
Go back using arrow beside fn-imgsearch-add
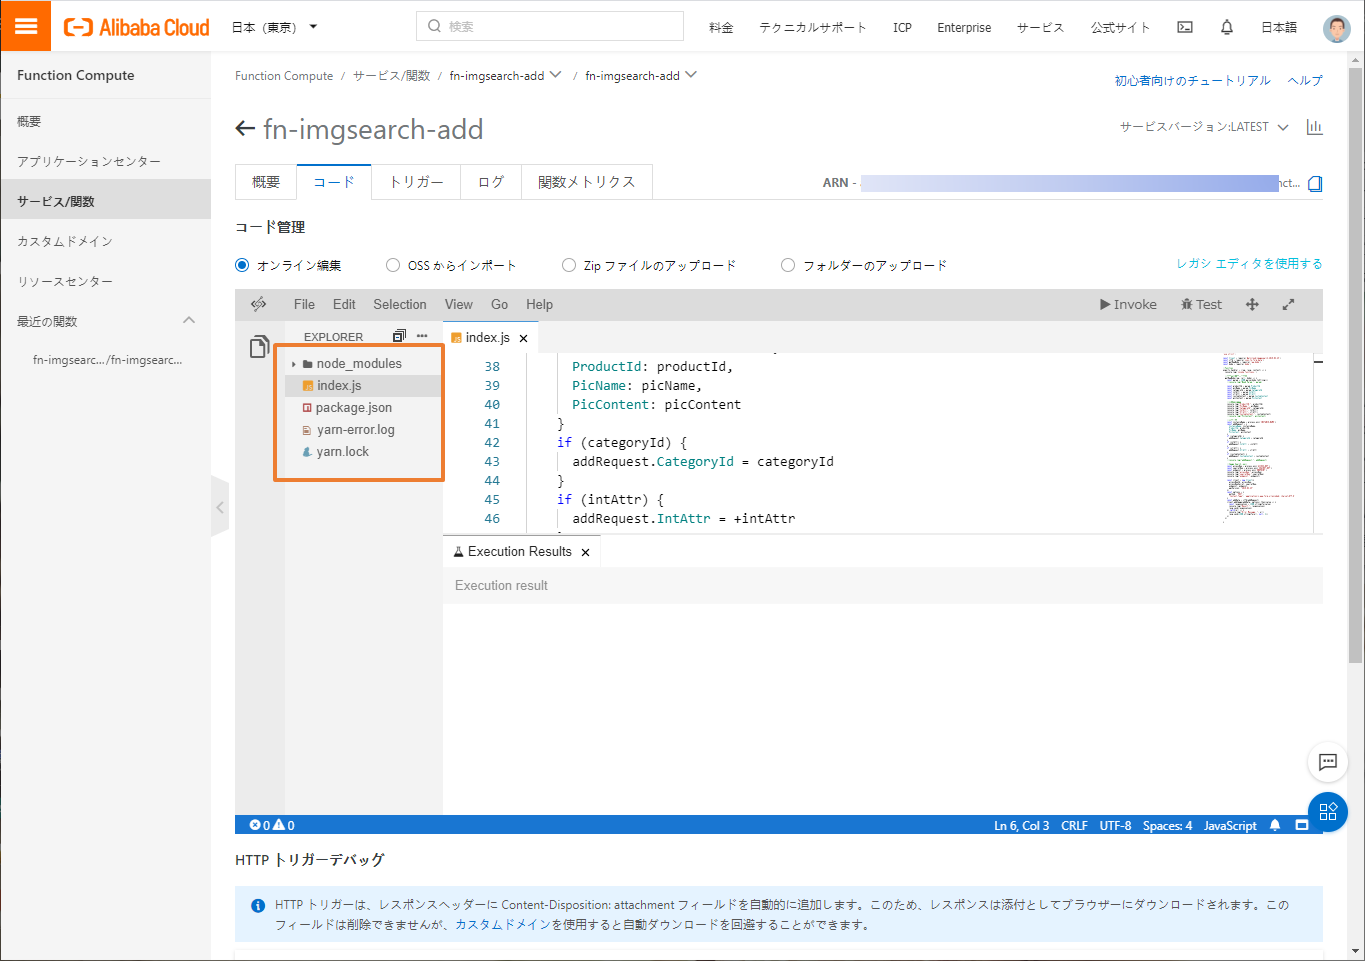[245, 129]
